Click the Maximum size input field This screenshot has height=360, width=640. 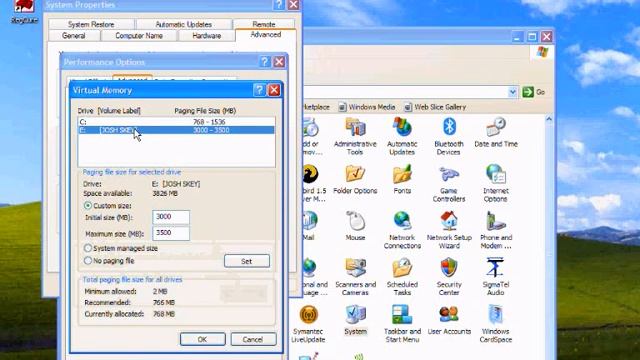(x=171, y=233)
